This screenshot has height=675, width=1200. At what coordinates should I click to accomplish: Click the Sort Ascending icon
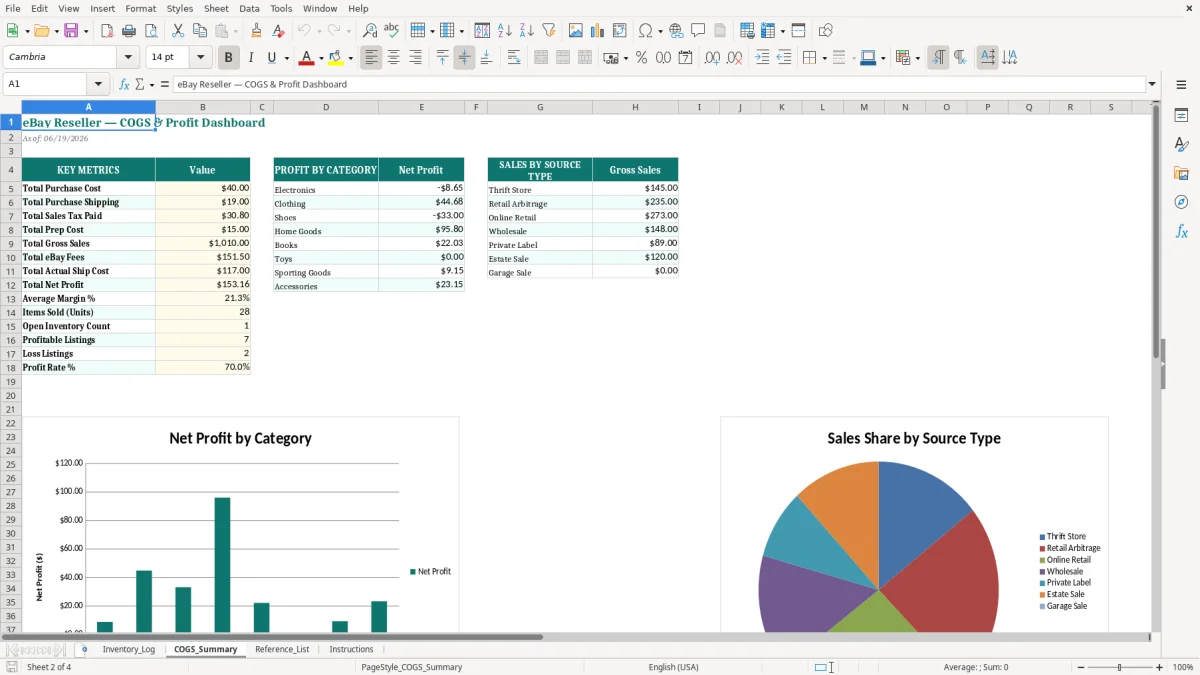click(504, 31)
